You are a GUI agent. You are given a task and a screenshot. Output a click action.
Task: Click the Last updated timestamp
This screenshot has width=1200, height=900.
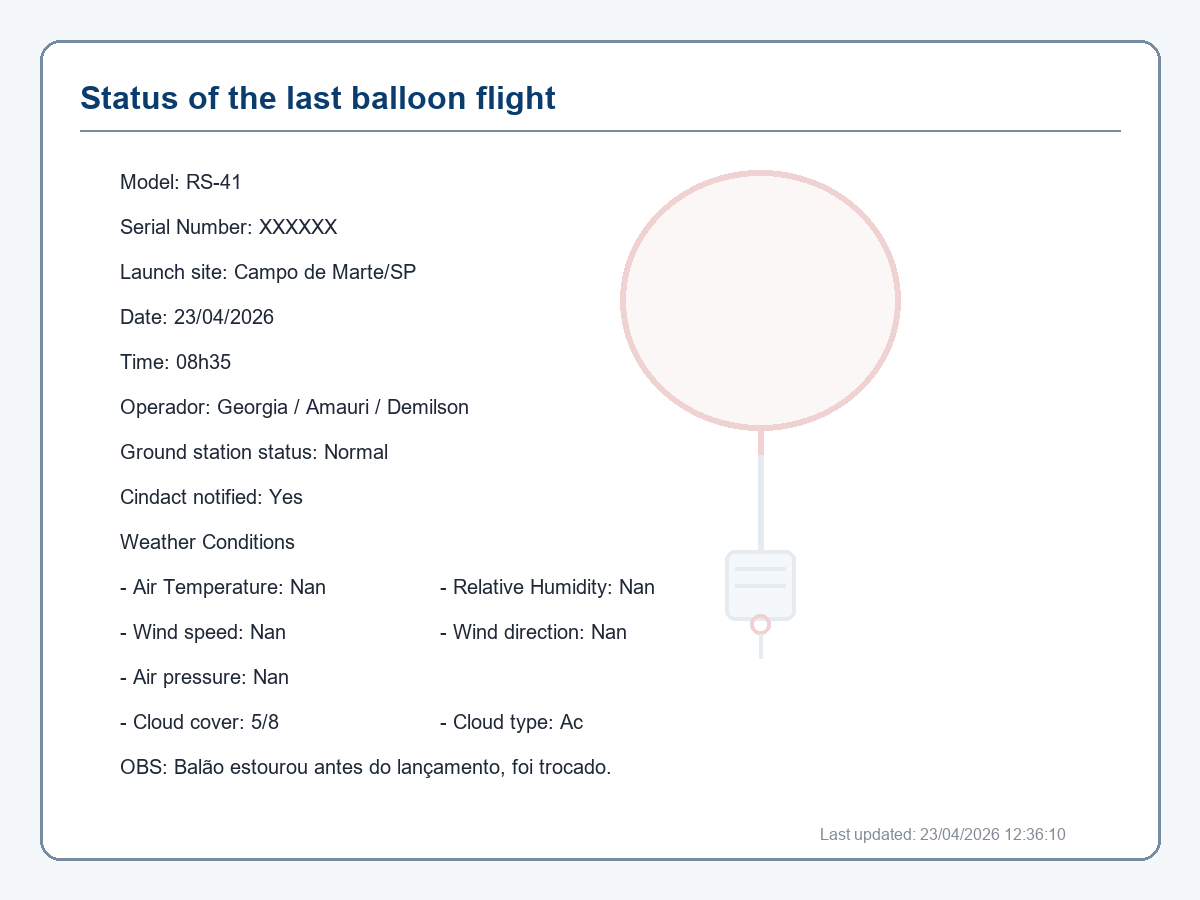pos(943,834)
